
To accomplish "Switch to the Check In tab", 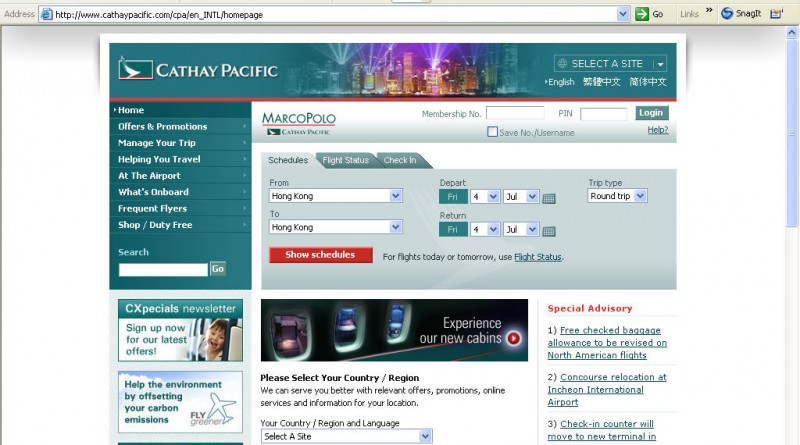I will click(x=400, y=160).
